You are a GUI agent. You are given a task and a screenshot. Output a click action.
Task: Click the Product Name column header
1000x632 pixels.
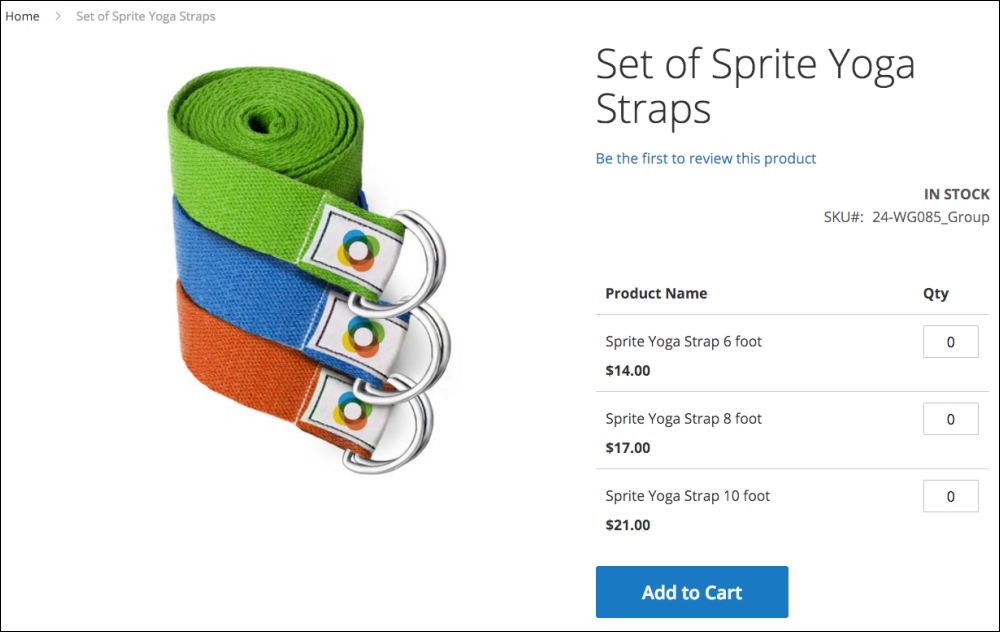pyautogui.click(x=656, y=293)
